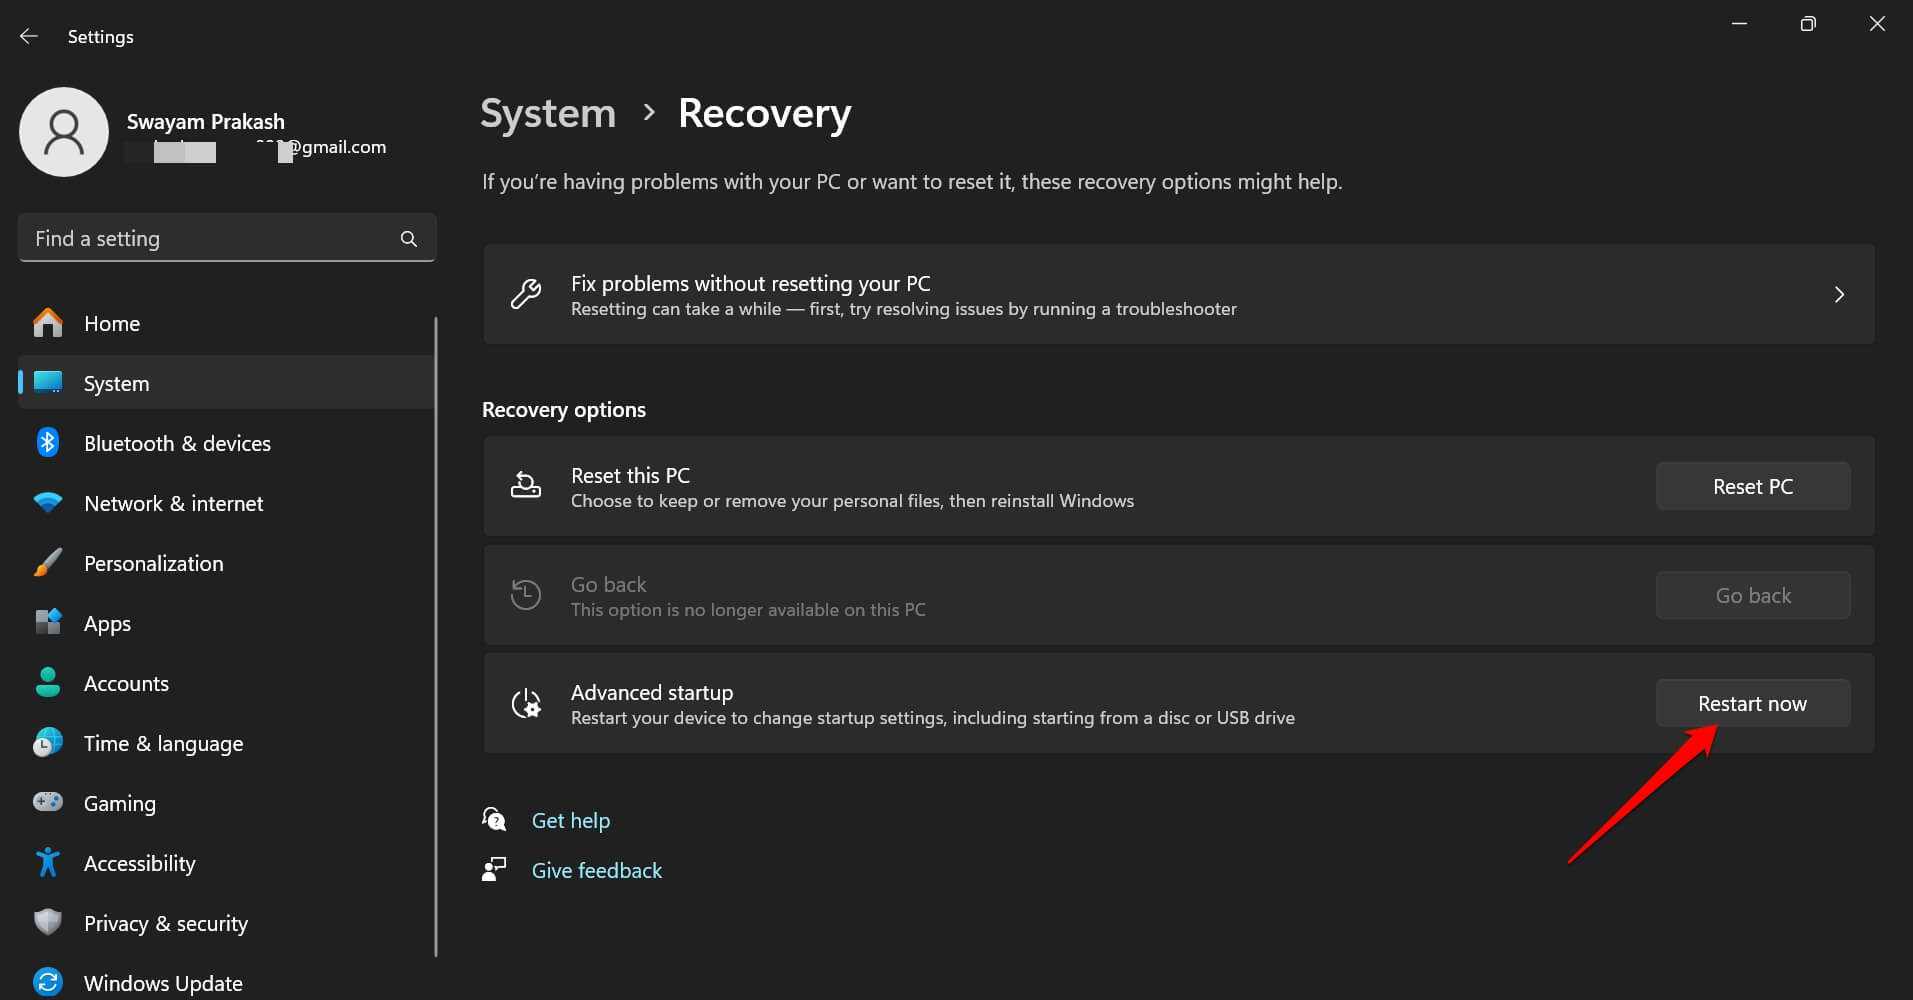Open Network & internet settings
Screen dimensions: 1913x1000
tap(227, 503)
